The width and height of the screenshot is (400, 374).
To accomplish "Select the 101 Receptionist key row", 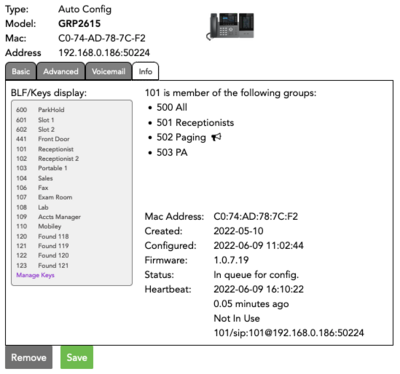I will click(45, 149).
